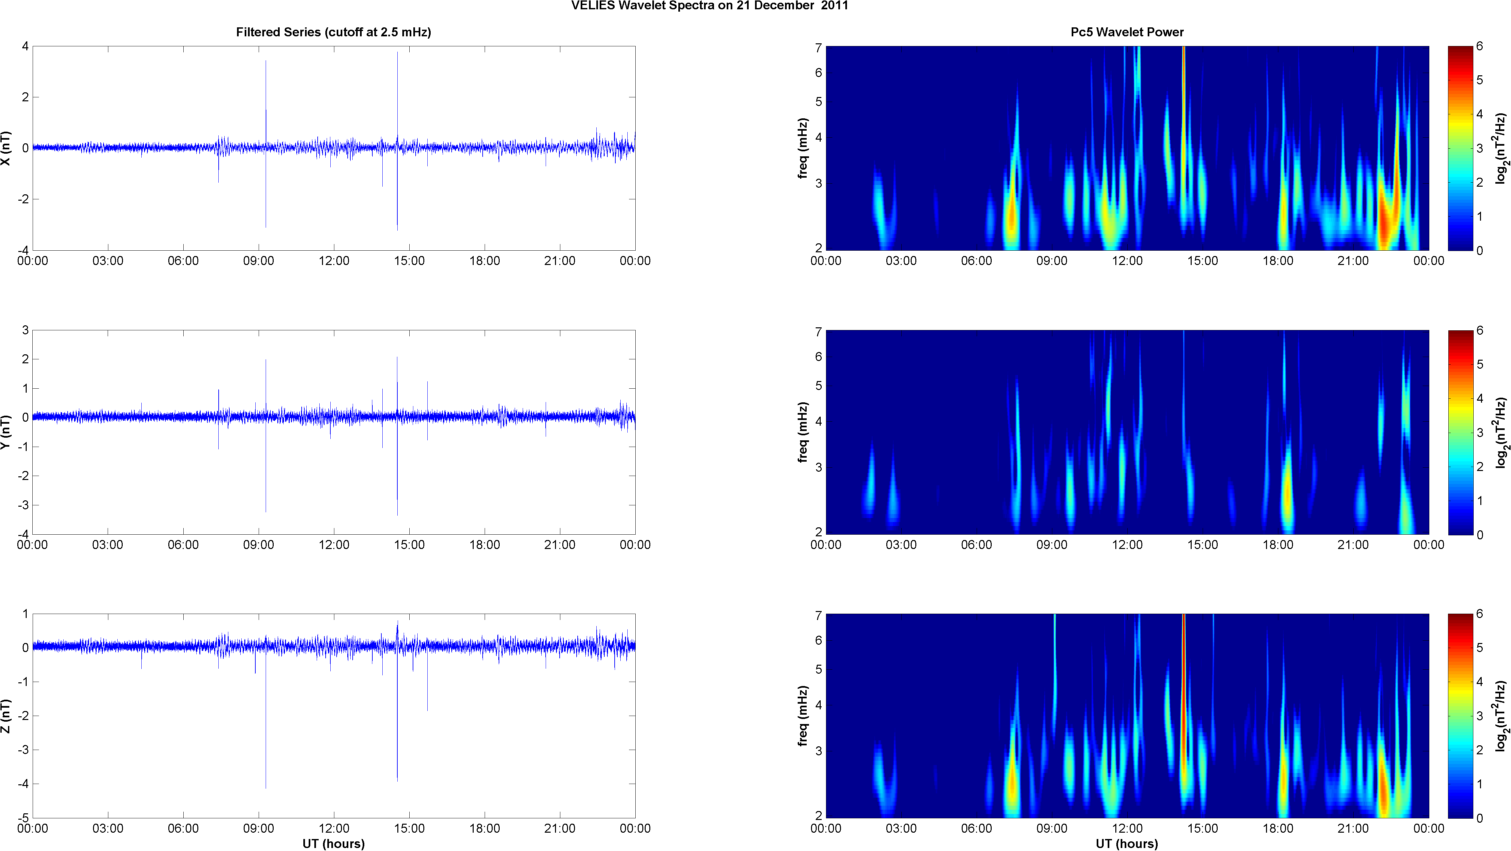This screenshot has height=851, width=1511.
Task: Click the 3 label on middle colorbar
Action: pos(1480,432)
